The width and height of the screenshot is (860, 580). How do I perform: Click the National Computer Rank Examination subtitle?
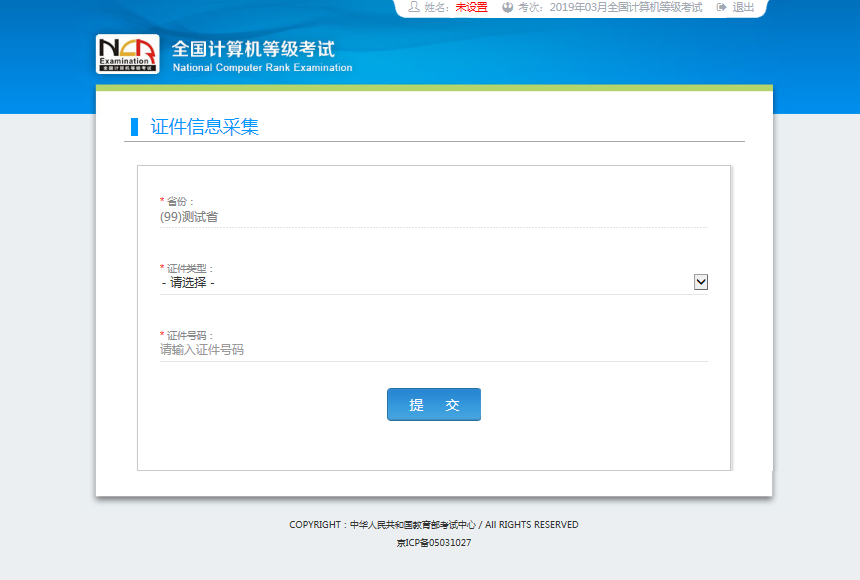coord(262,68)
